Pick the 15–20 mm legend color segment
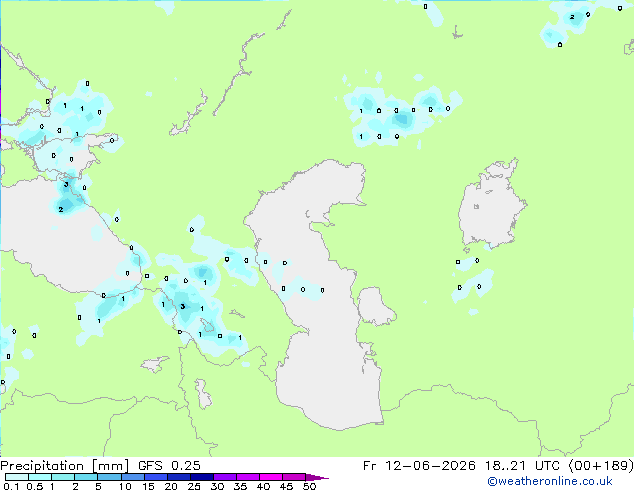 click(155, 477)
